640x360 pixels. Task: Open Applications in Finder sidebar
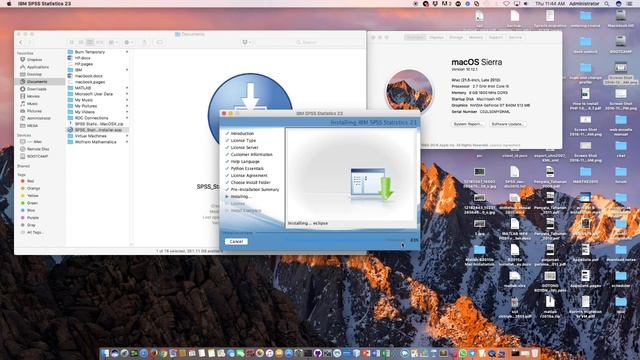38,67
